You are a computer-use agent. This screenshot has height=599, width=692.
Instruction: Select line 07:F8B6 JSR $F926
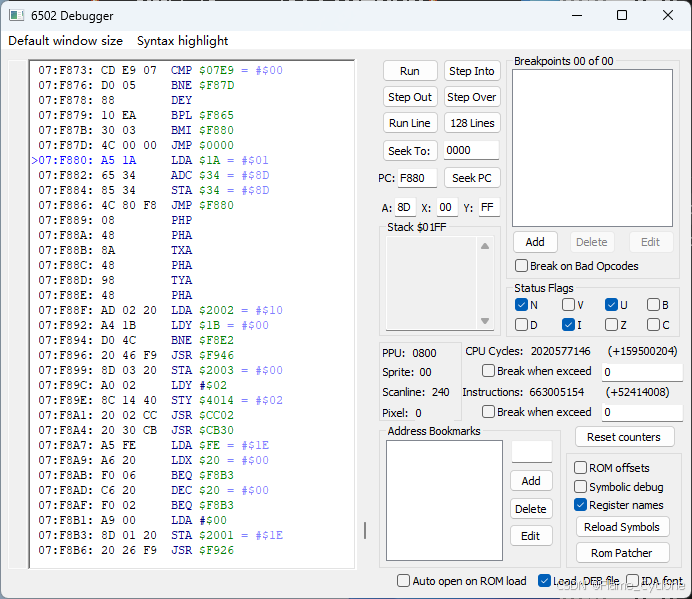coord(136,550)
